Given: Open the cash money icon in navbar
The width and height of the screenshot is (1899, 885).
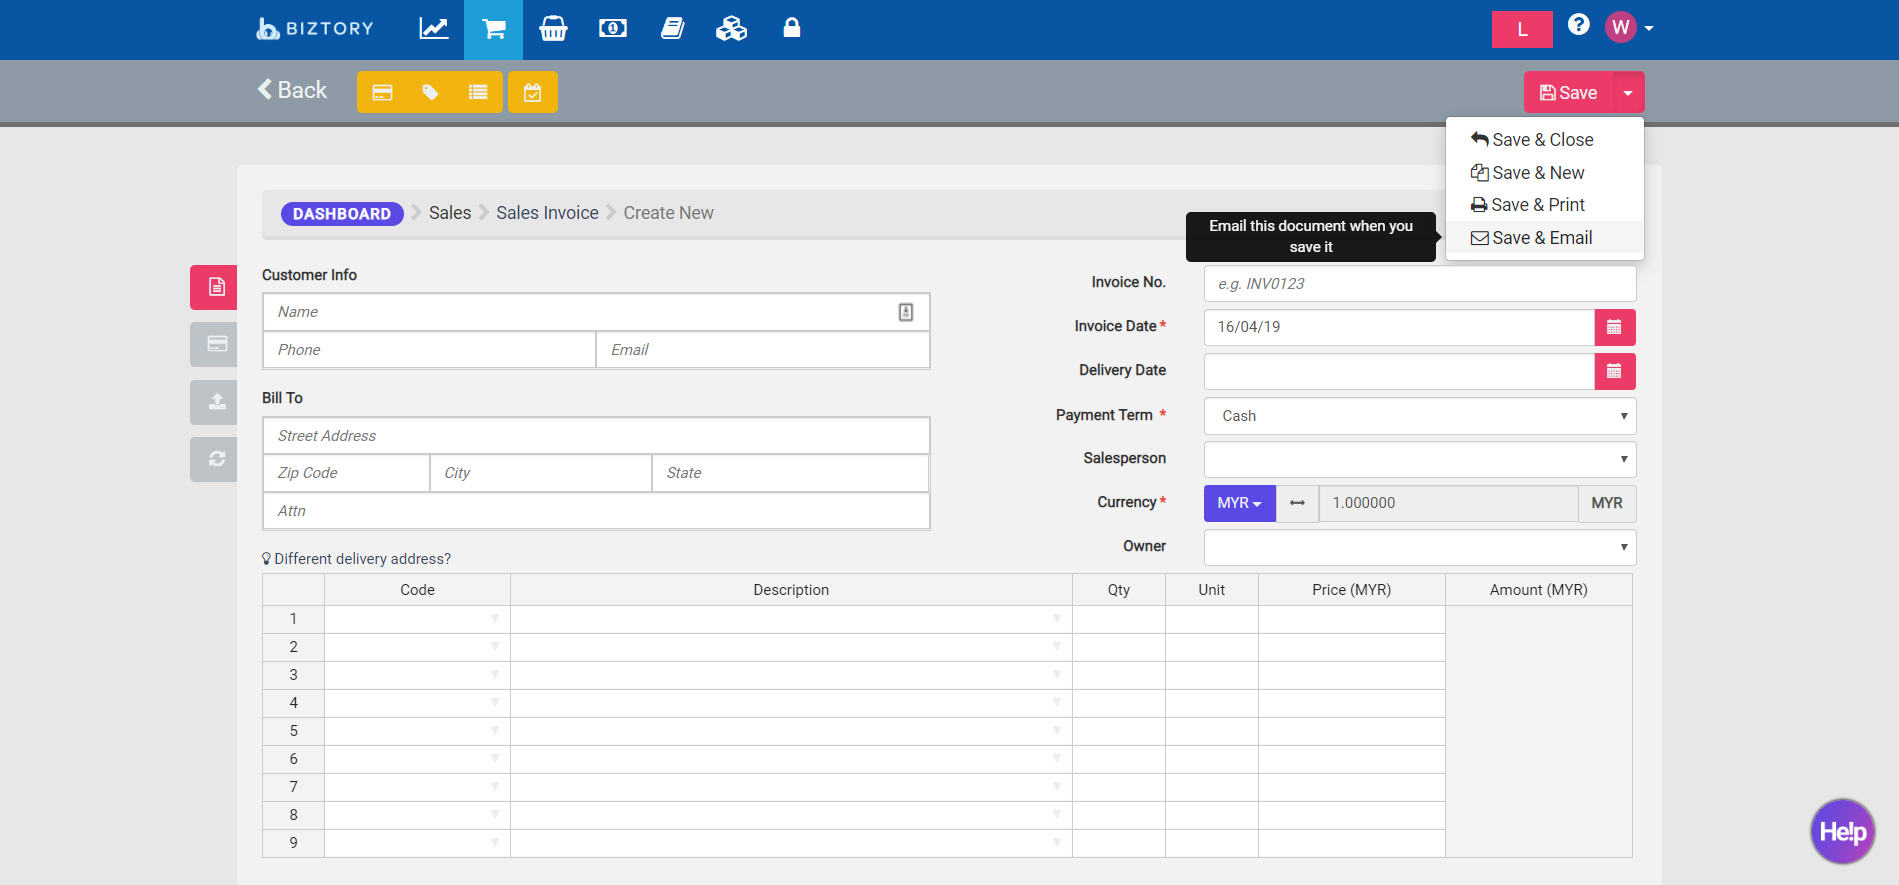Looking at the screenshot, I should coord(613,28).
